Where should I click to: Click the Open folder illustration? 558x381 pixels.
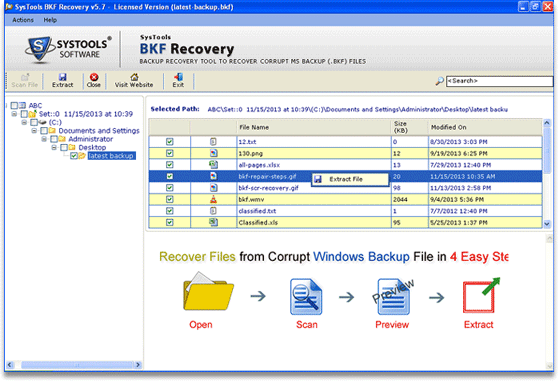[x=208, y=291]
